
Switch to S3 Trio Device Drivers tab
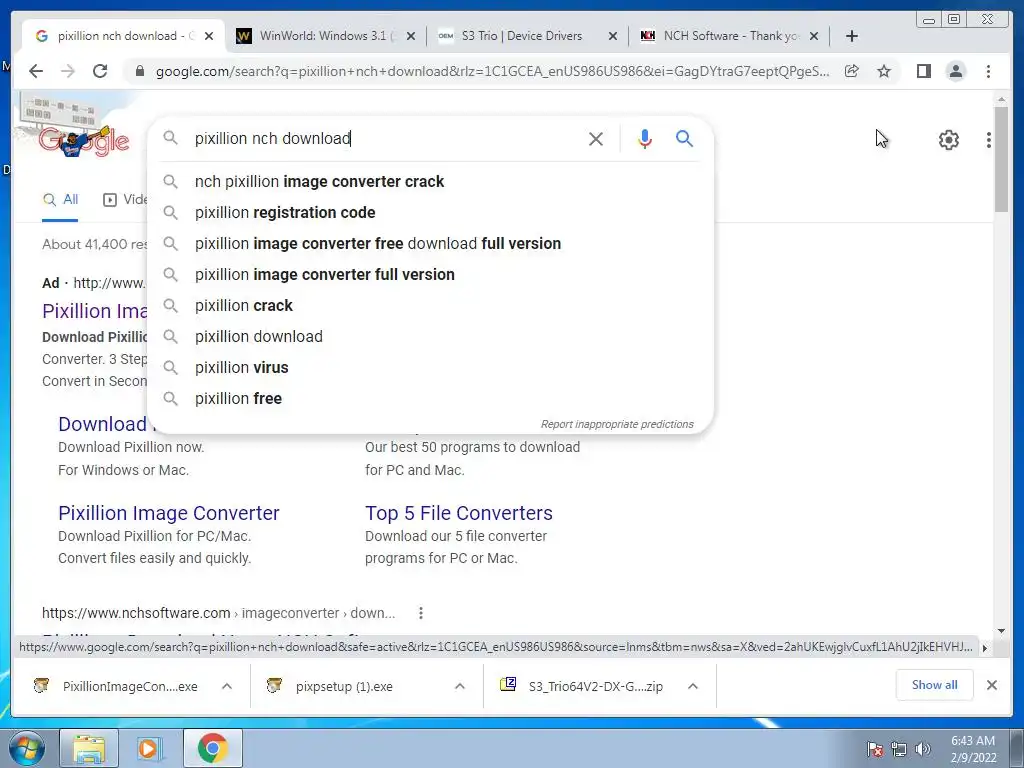(x=528, y=36)
